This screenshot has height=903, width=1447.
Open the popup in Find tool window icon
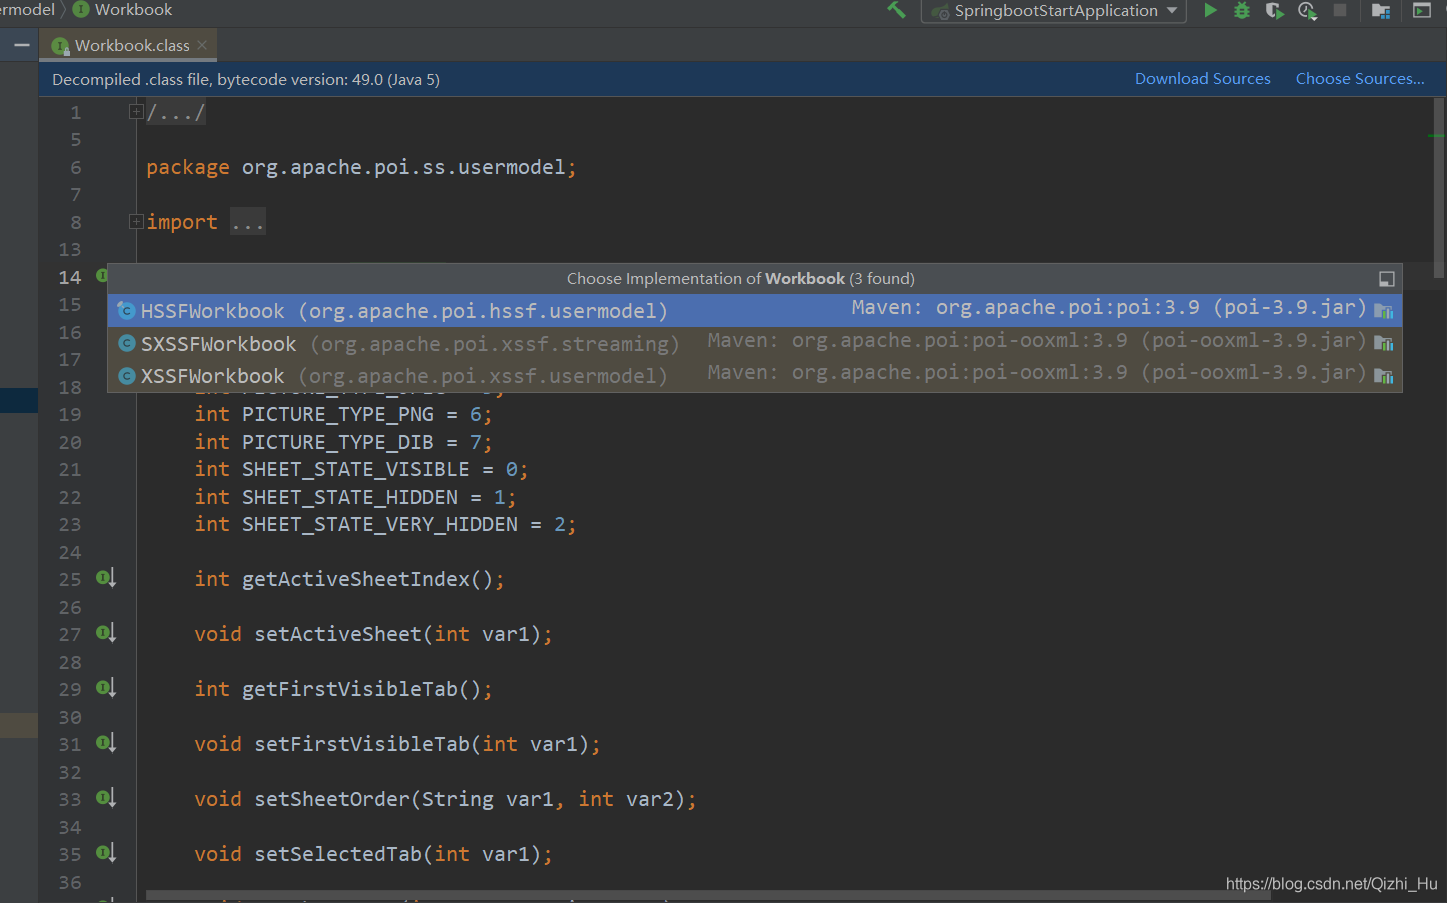pos(1386,279)
